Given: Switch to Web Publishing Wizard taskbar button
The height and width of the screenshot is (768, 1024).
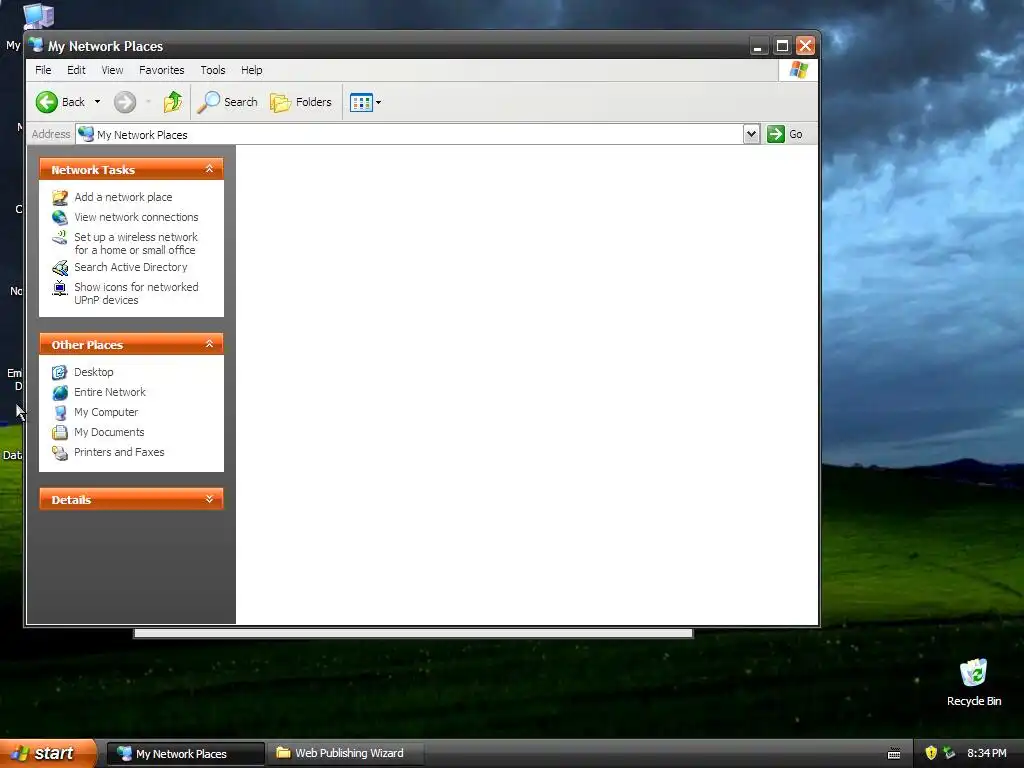Looking at the screenshot, I should pyautogui.click(x=345, y=754).
